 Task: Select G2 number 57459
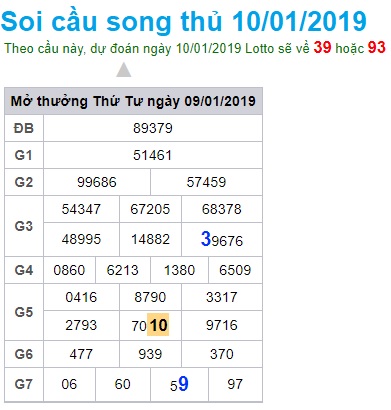pyautogui.click(x=206, y=182)
